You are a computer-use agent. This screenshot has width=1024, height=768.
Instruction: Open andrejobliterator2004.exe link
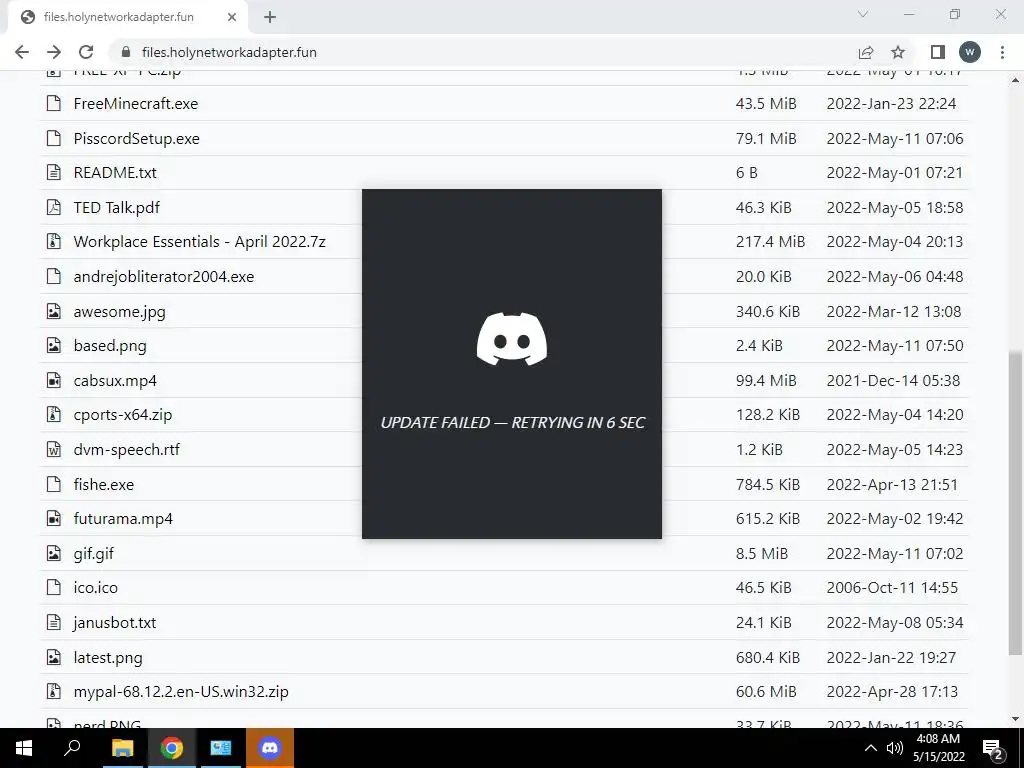(164, 276)
